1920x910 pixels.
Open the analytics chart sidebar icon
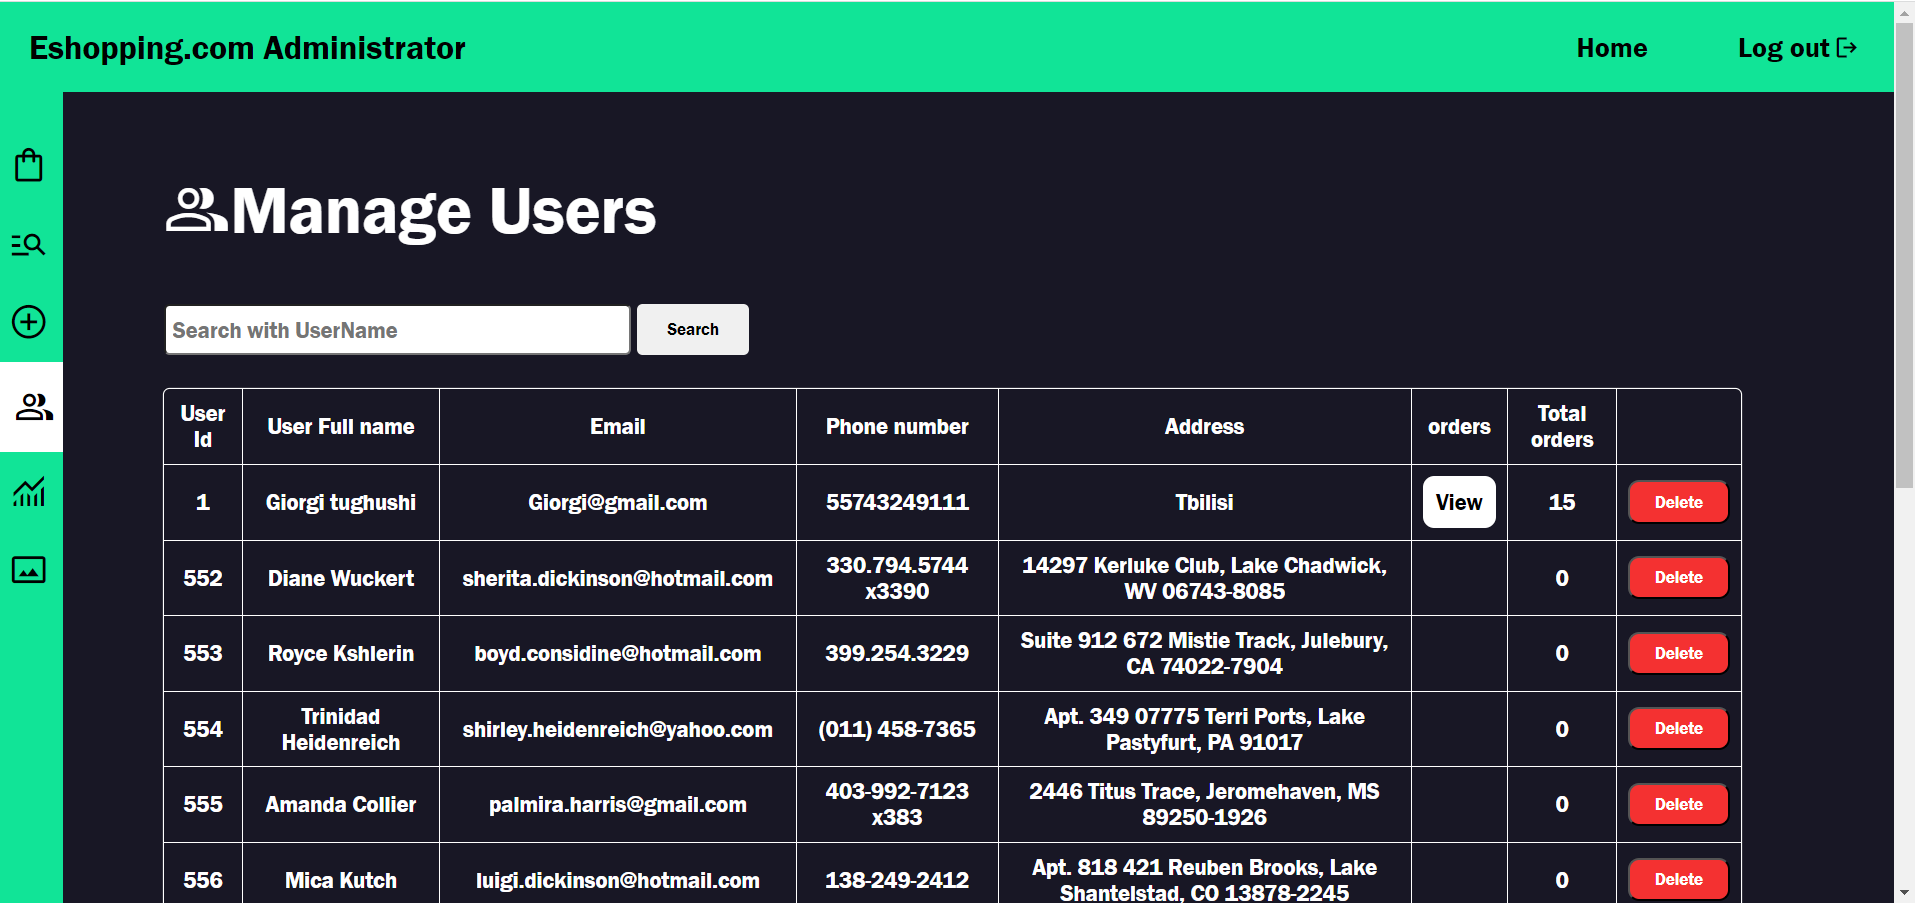point(30,491)
